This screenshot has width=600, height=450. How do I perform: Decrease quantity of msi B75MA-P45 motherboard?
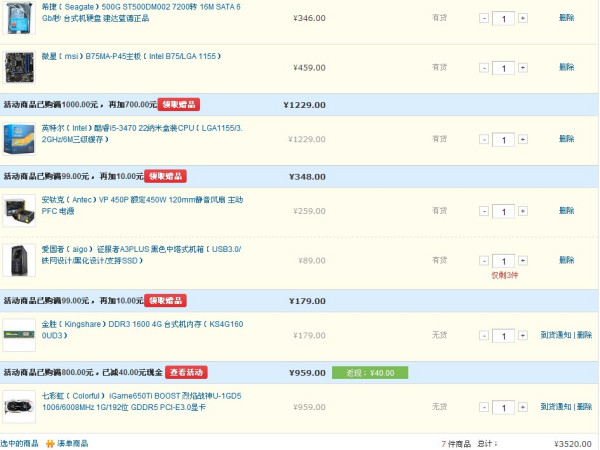coord(484,68)
